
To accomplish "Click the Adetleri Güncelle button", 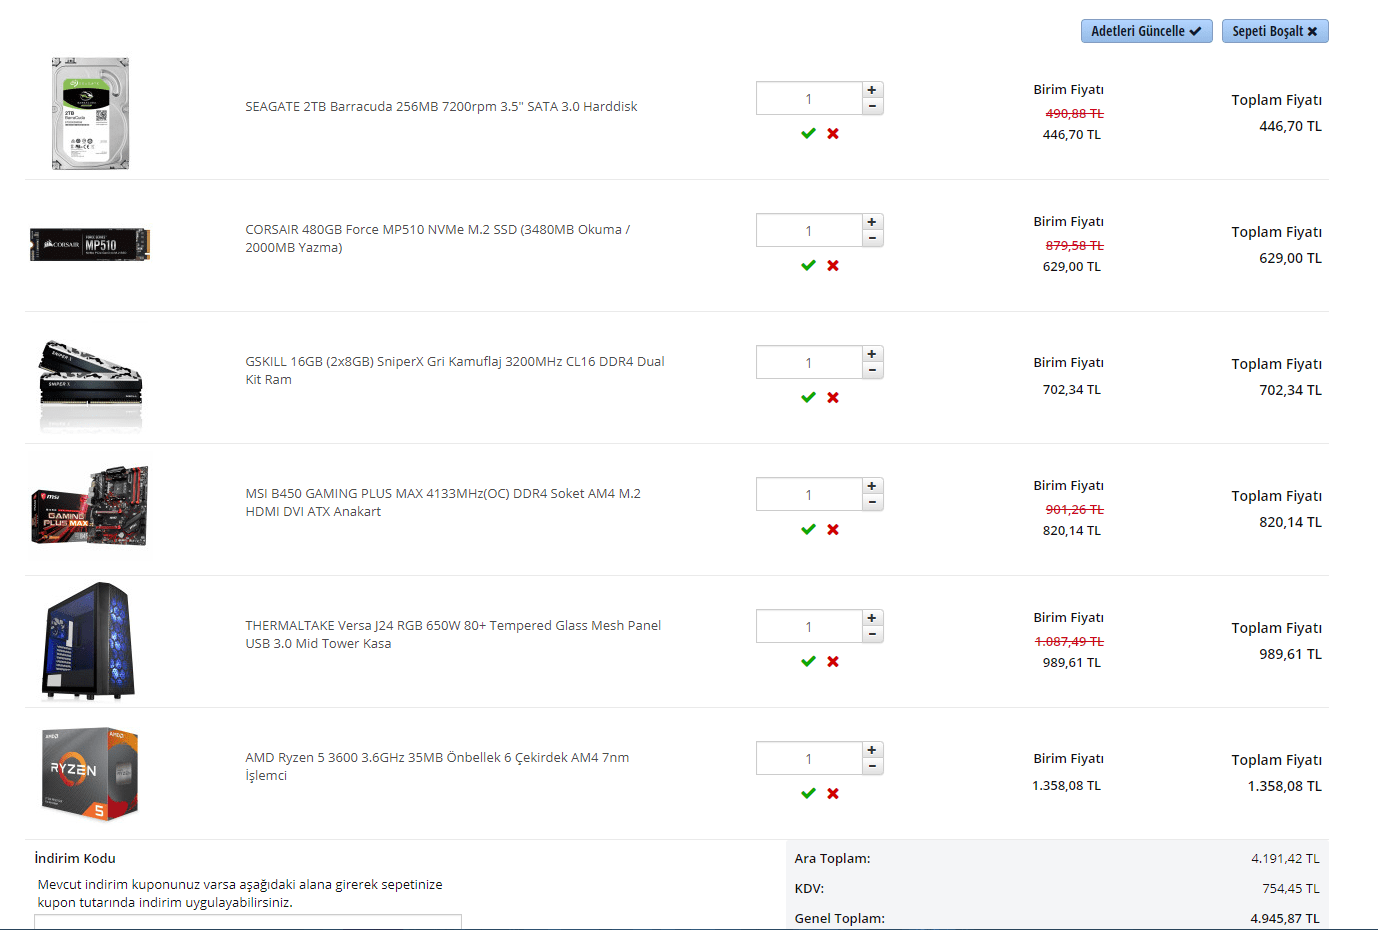I will (x=1146, y=31).
